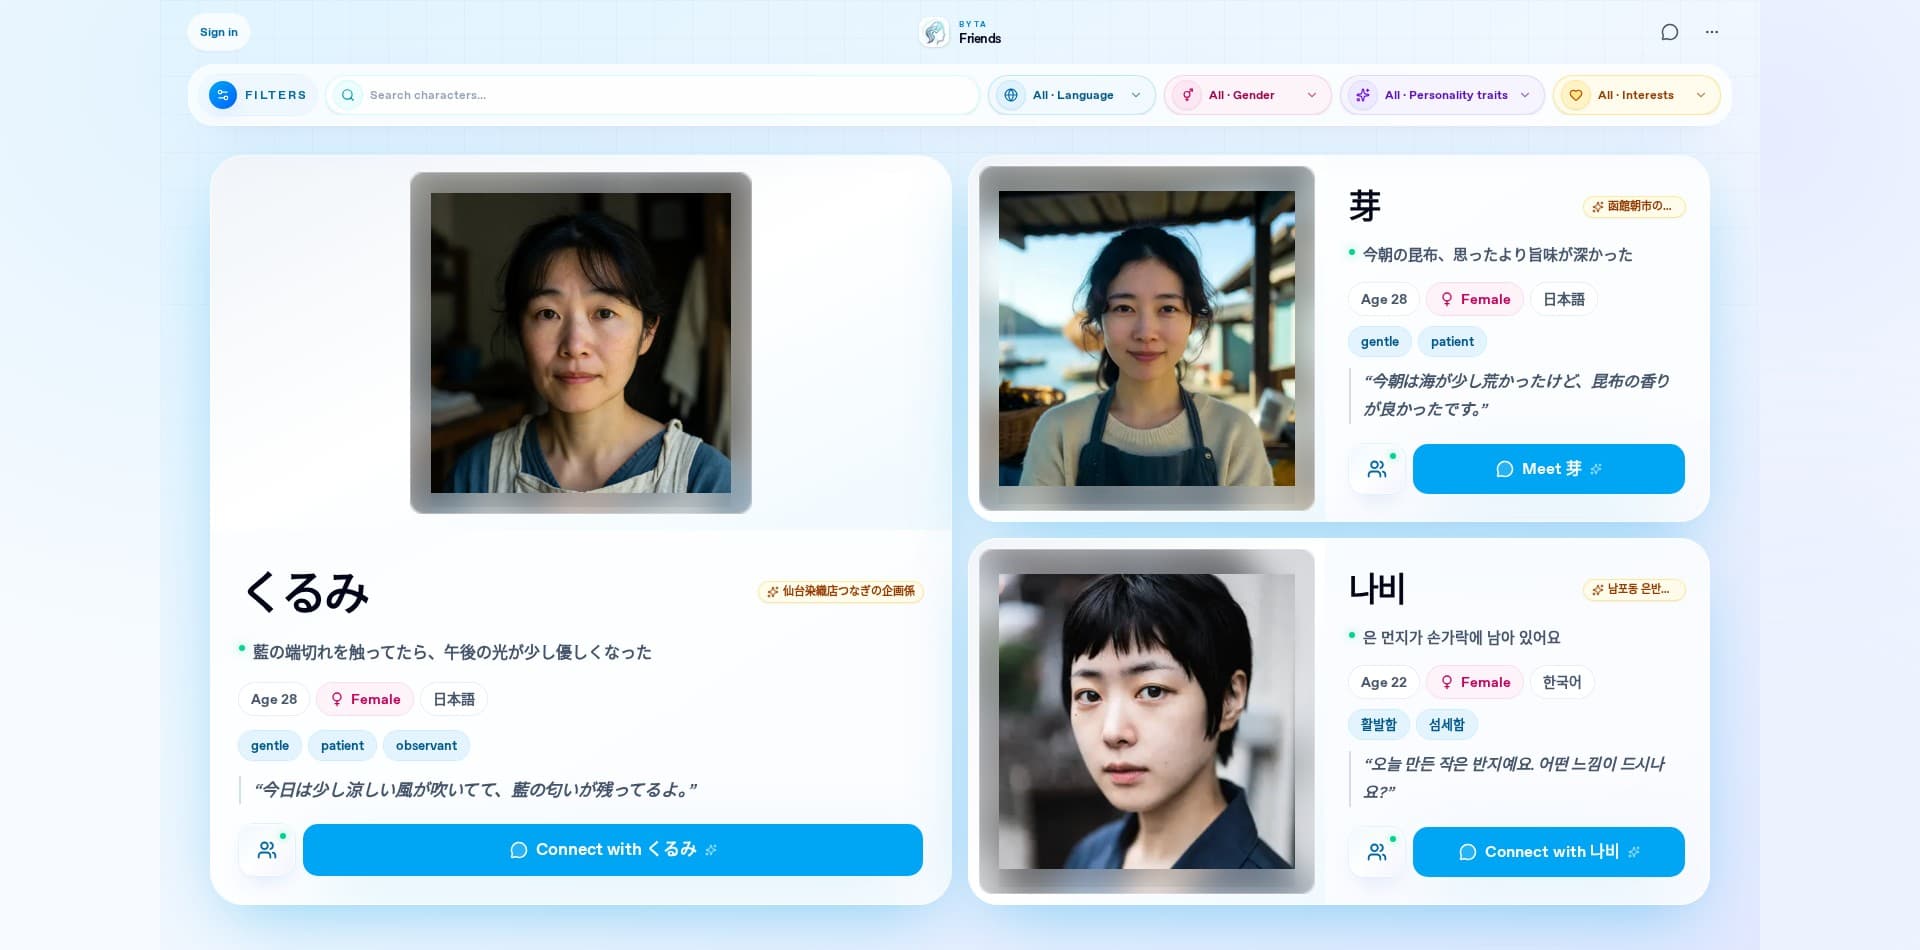Click the 활발함 trait tag
Image resolution: width=1920 pixels, height=950 pixels.
point(1379,724)
